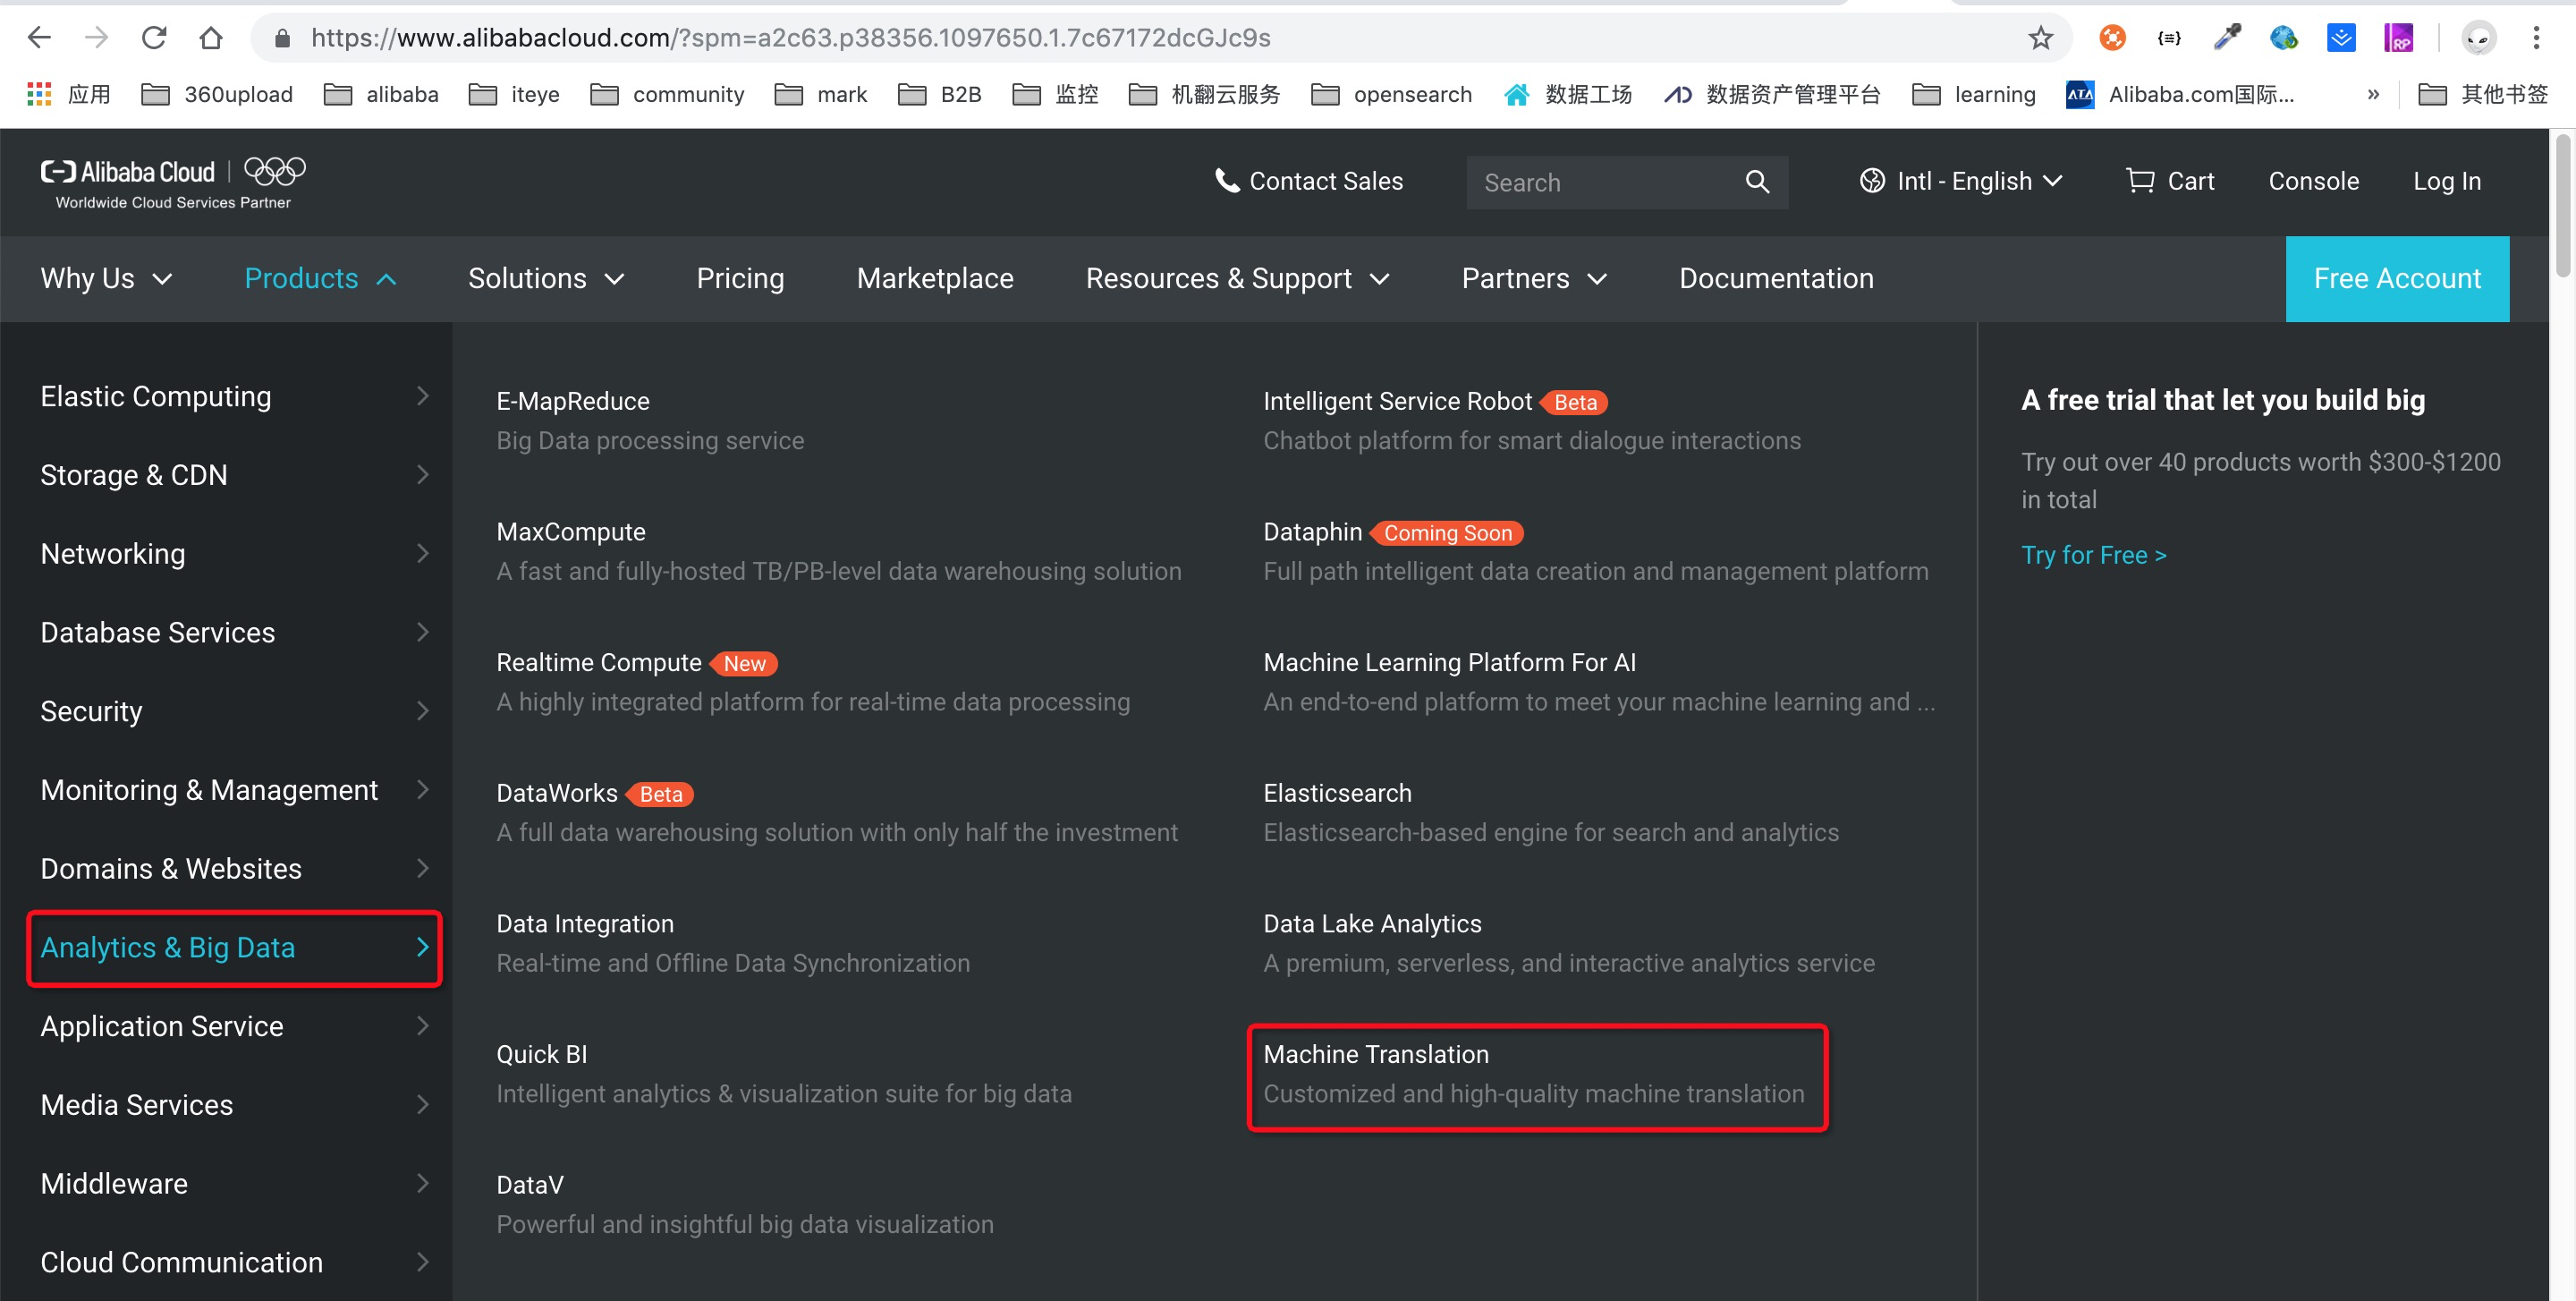This screenshot has width=2576, height=1301.
Task: Select Database Services category
Action: point(235,632)
